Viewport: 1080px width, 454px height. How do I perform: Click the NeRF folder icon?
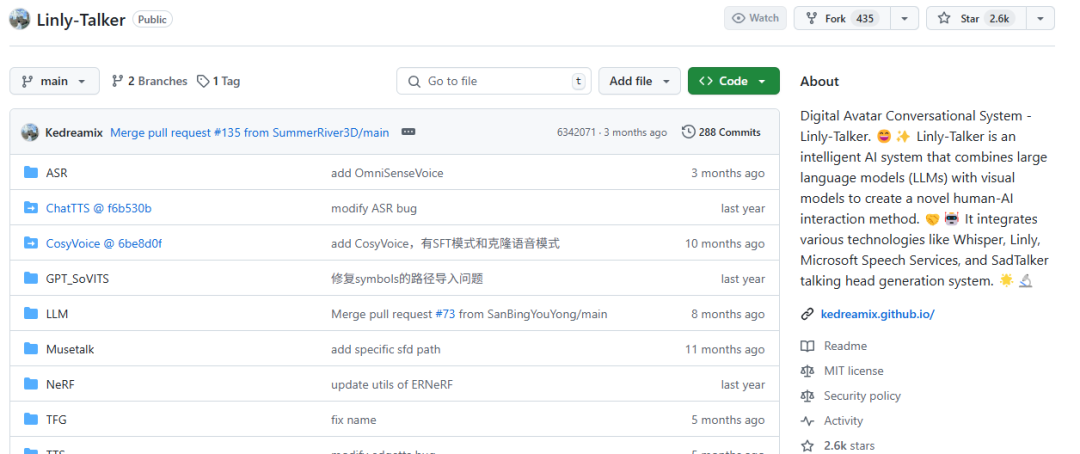click(30, 384)
